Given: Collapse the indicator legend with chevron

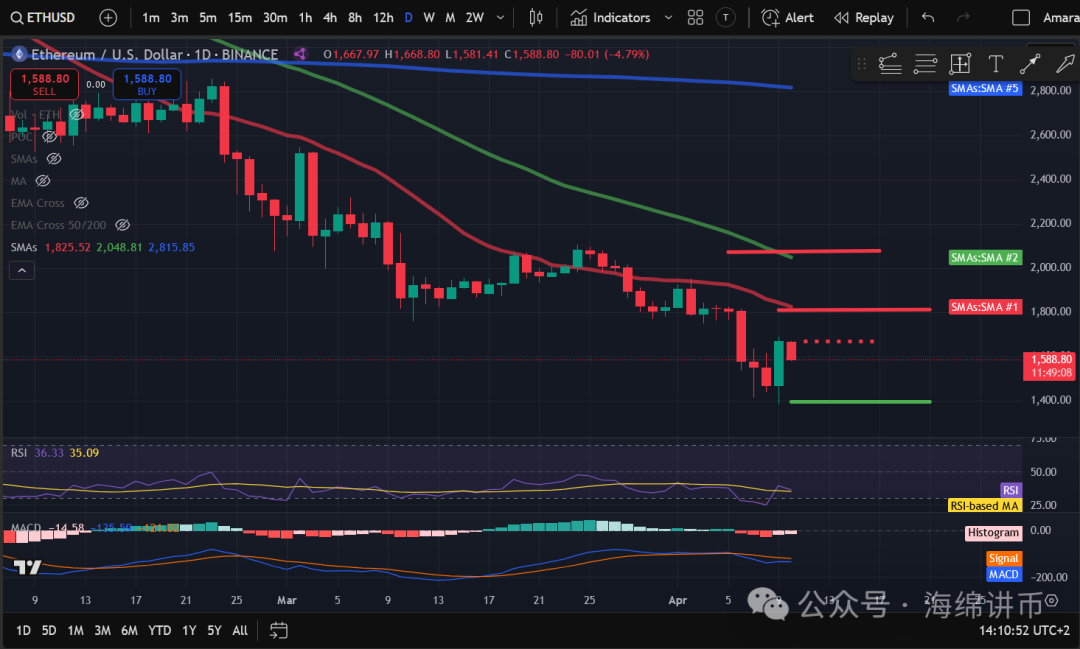Looking at the screenshot, I should click(21, 270).
